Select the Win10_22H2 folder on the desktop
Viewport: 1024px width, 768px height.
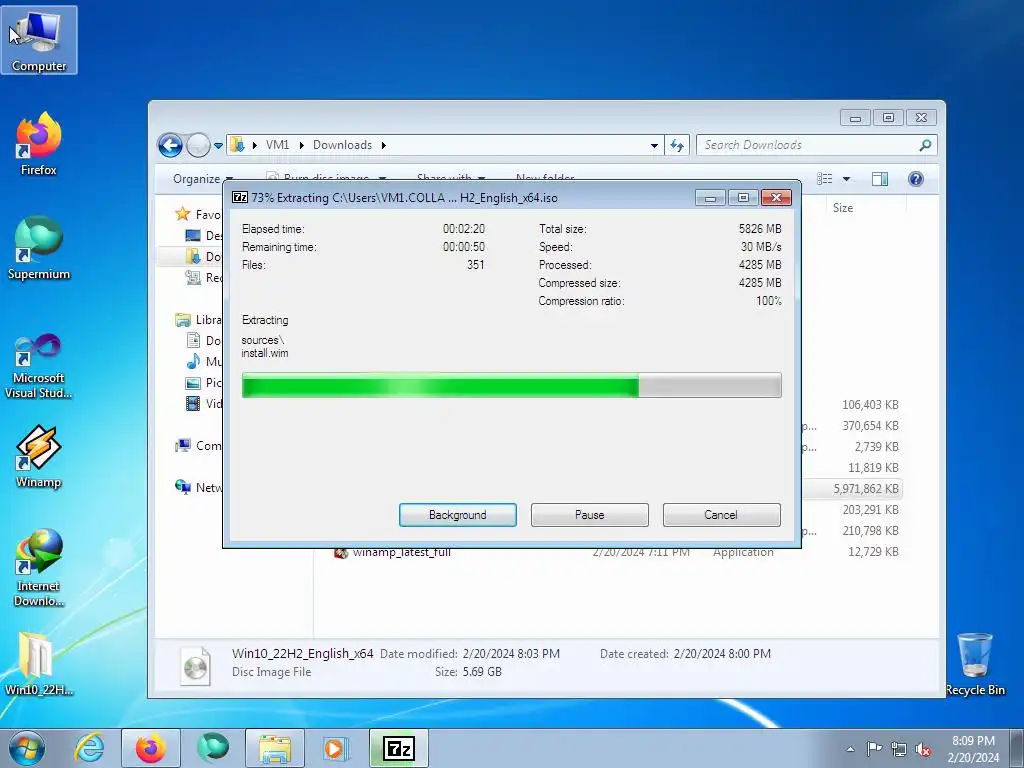tap(39, 663)
